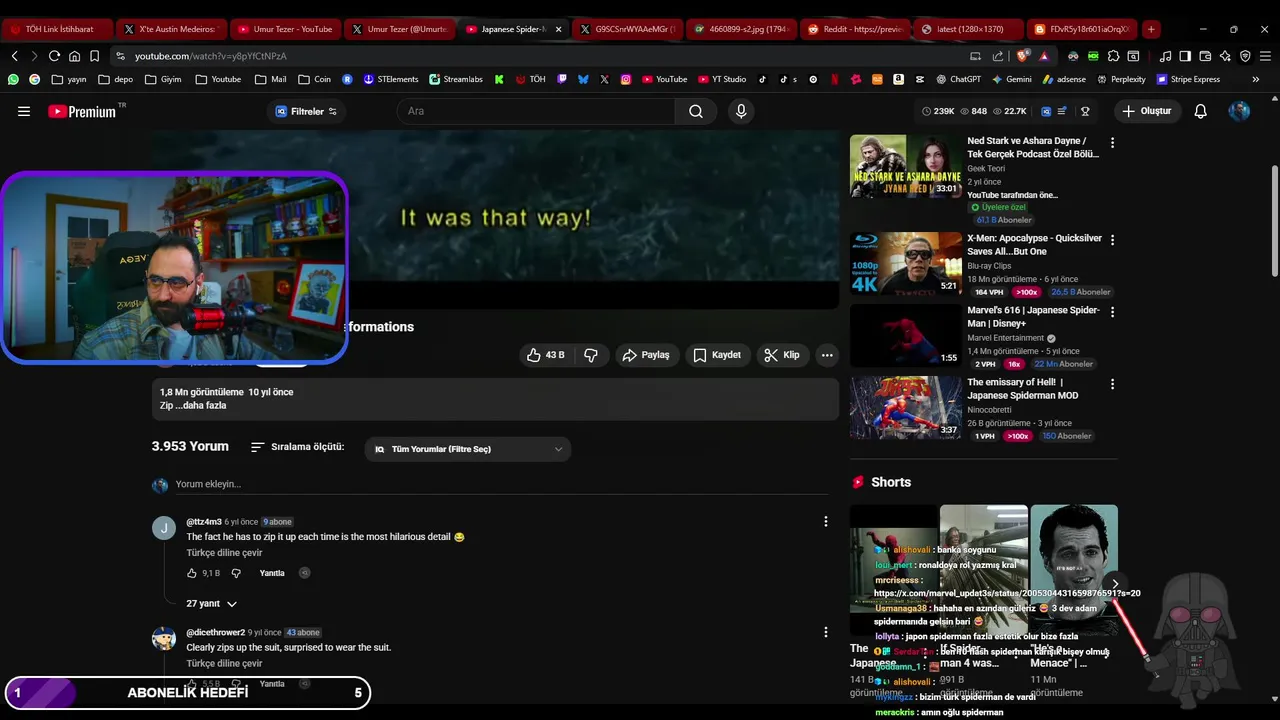Click the Klip clip button

tap(781, 355)
